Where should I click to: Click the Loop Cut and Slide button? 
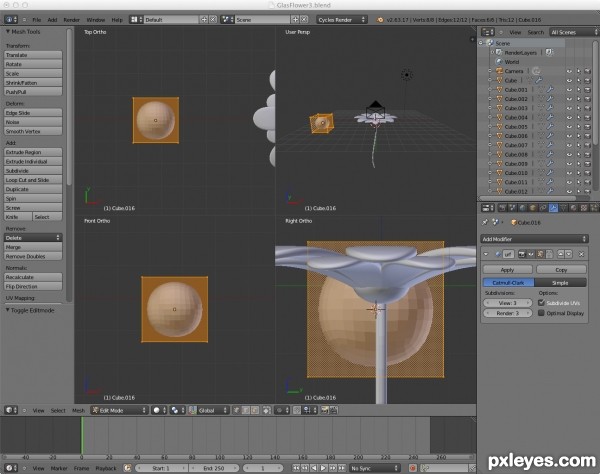(33, 180)
